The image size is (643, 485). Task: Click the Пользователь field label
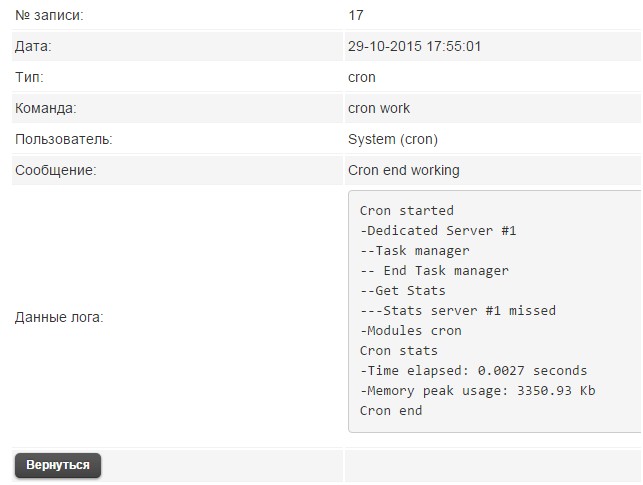pyautogui.click(x=63, y=139)
